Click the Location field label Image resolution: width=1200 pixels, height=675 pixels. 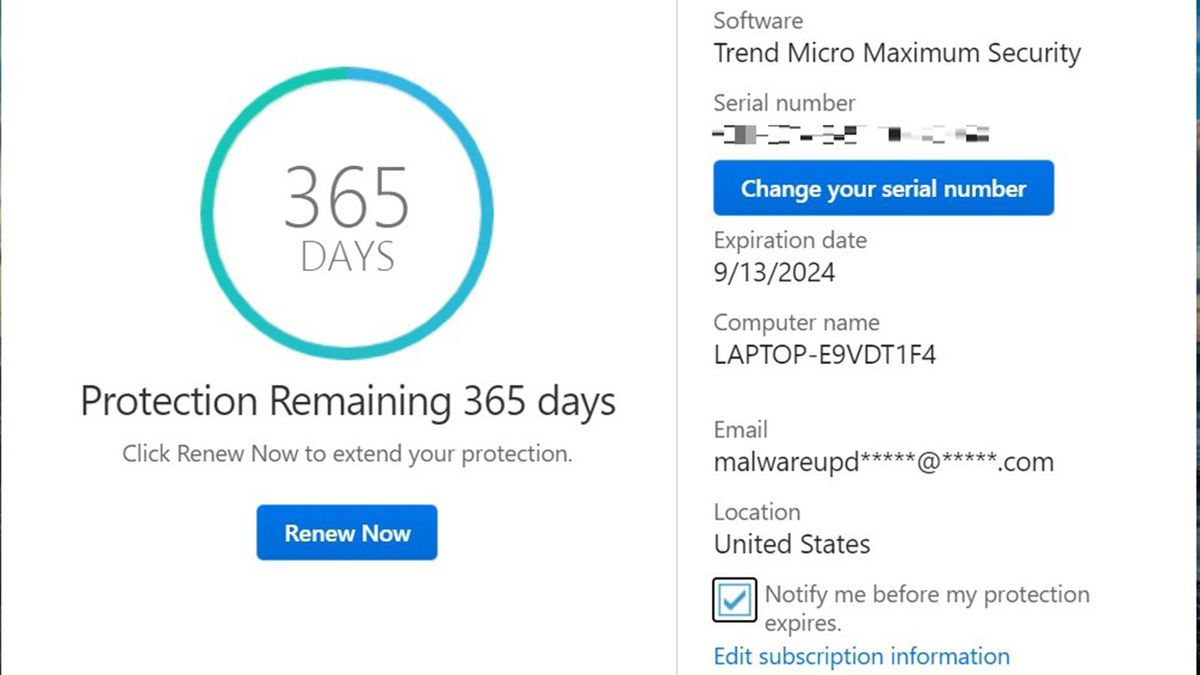point(757,512)
